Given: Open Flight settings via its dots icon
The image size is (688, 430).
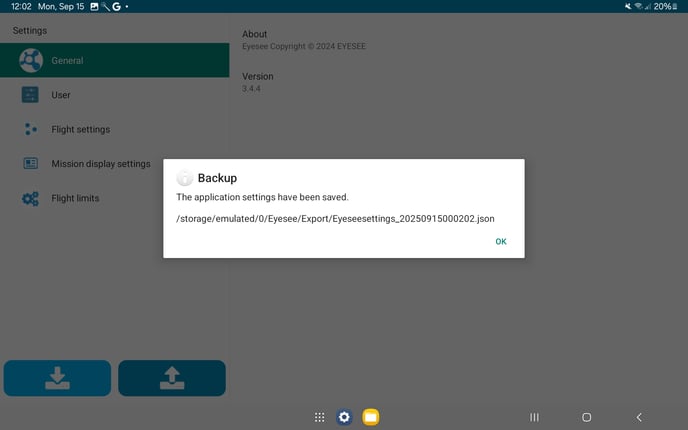Looking at the screenshot, I should [x=31, y=129].
